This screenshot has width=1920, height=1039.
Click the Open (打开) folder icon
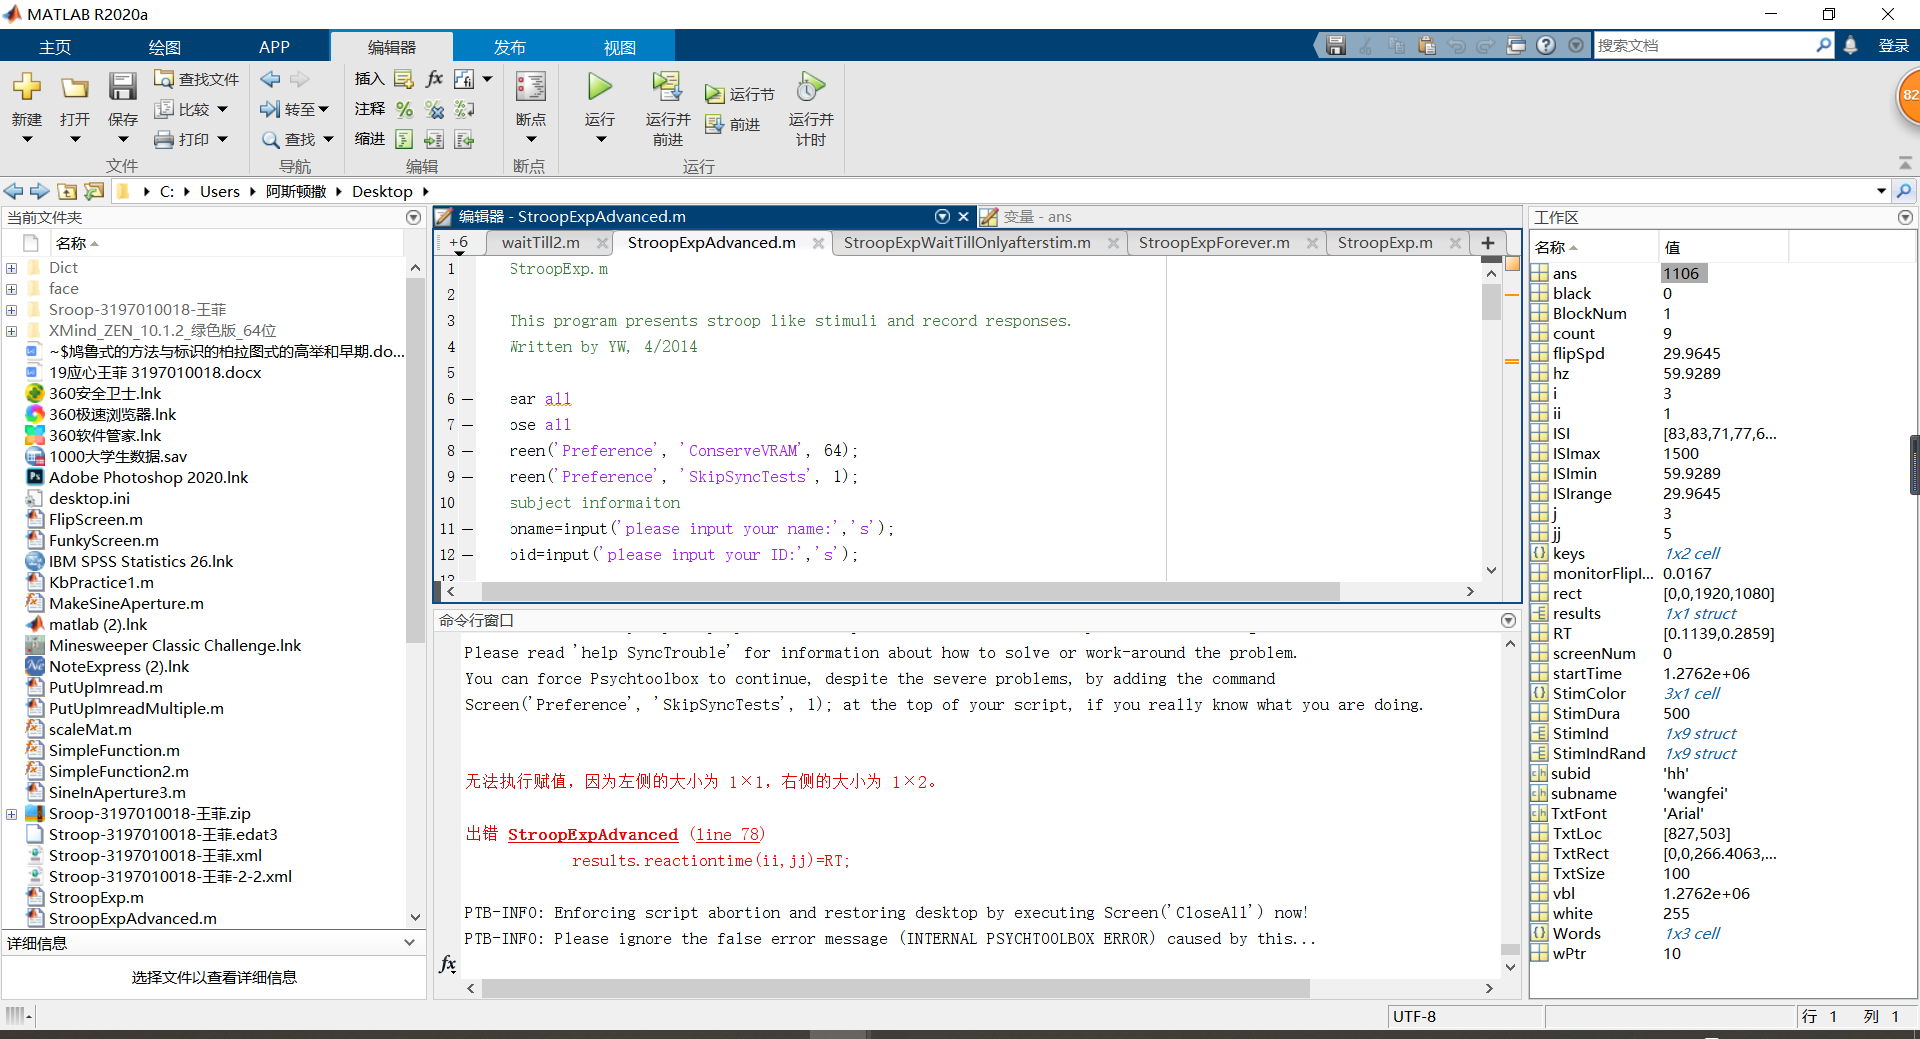point(74,87)
